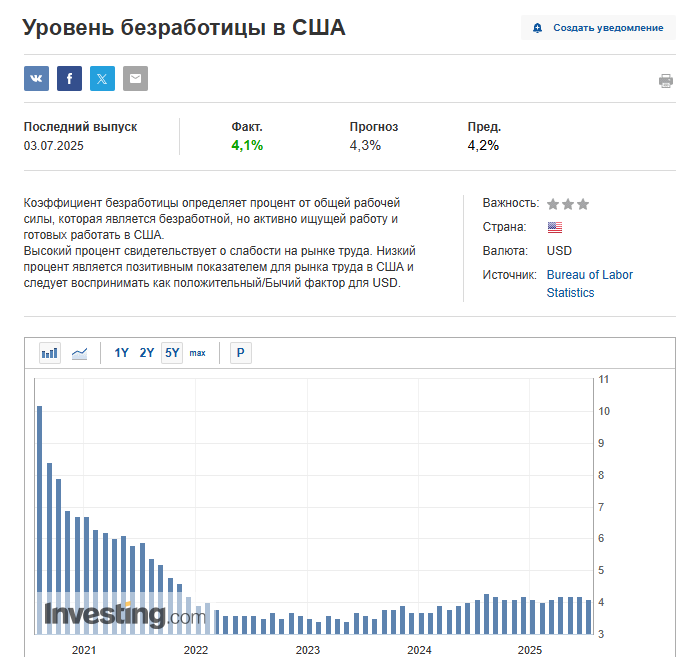This screenshot has width=680, height=657.
Task: Share on Facebook icon
Action: click(x=69, y=78)
